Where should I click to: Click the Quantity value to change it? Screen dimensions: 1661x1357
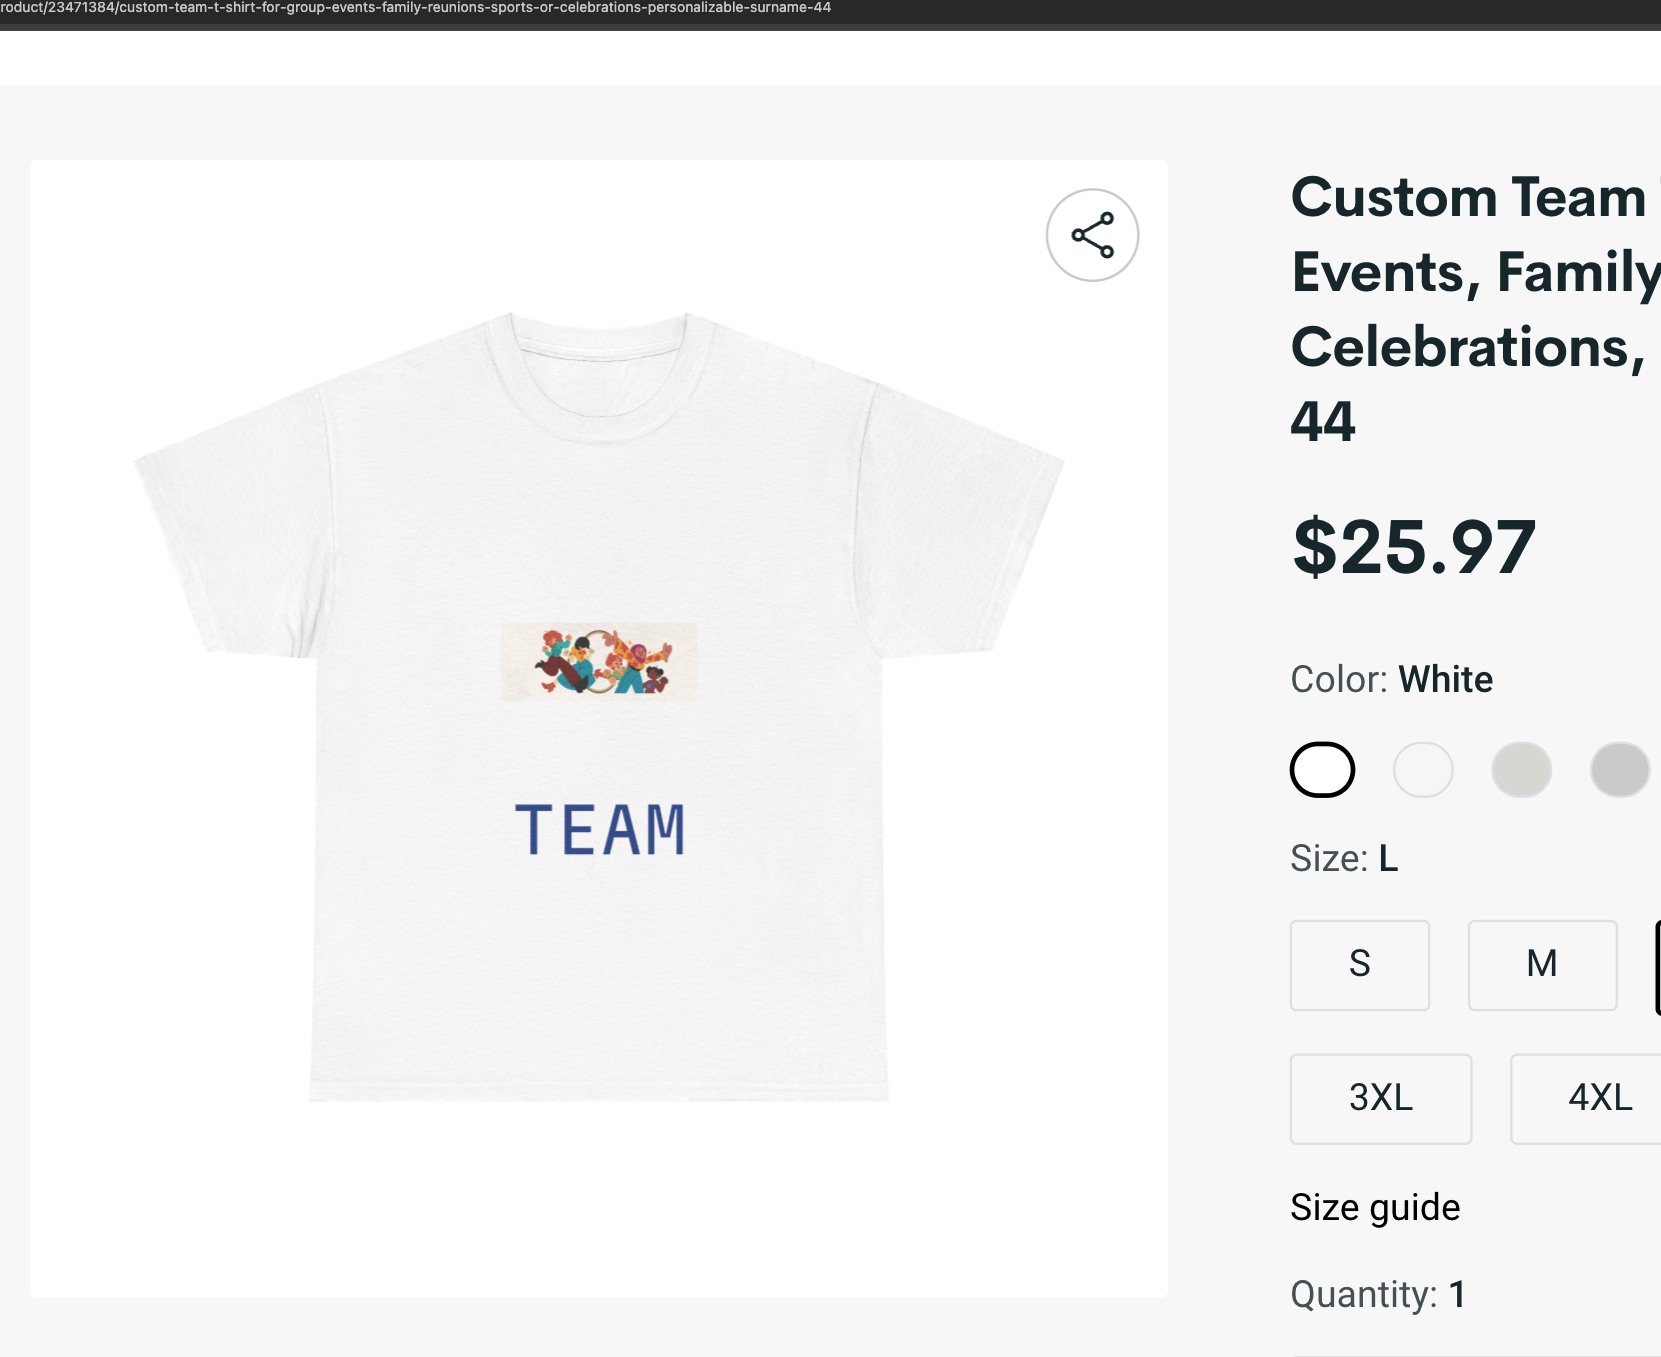pyautogui.click(x=1457, y=1293)
